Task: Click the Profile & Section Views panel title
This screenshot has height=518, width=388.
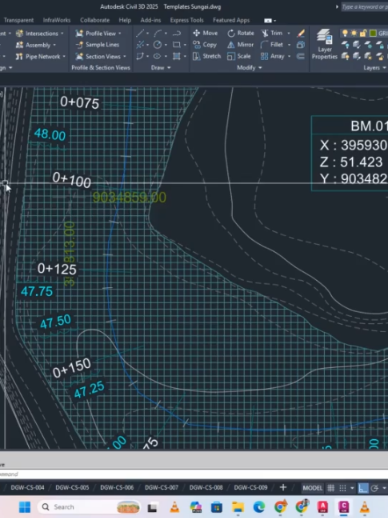Action: [x=101, y=68]
